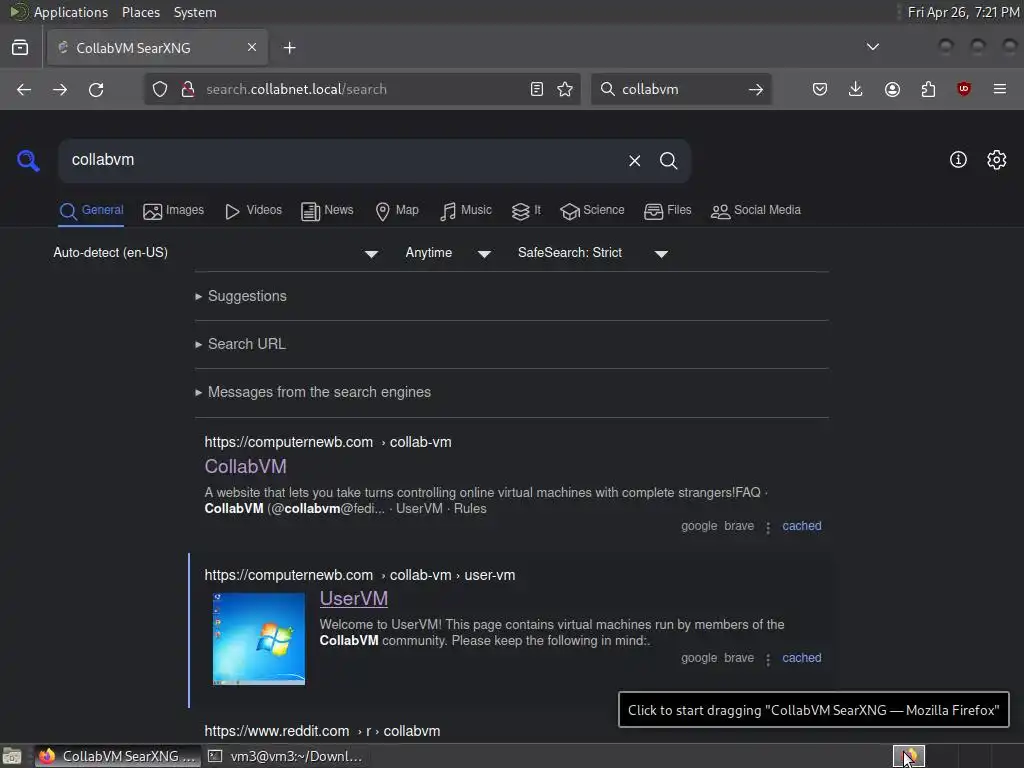The width and height of the screenshot is (1024, 768).
Task: Open the SearXNG about info icon
Action: [x=958, y=160]
